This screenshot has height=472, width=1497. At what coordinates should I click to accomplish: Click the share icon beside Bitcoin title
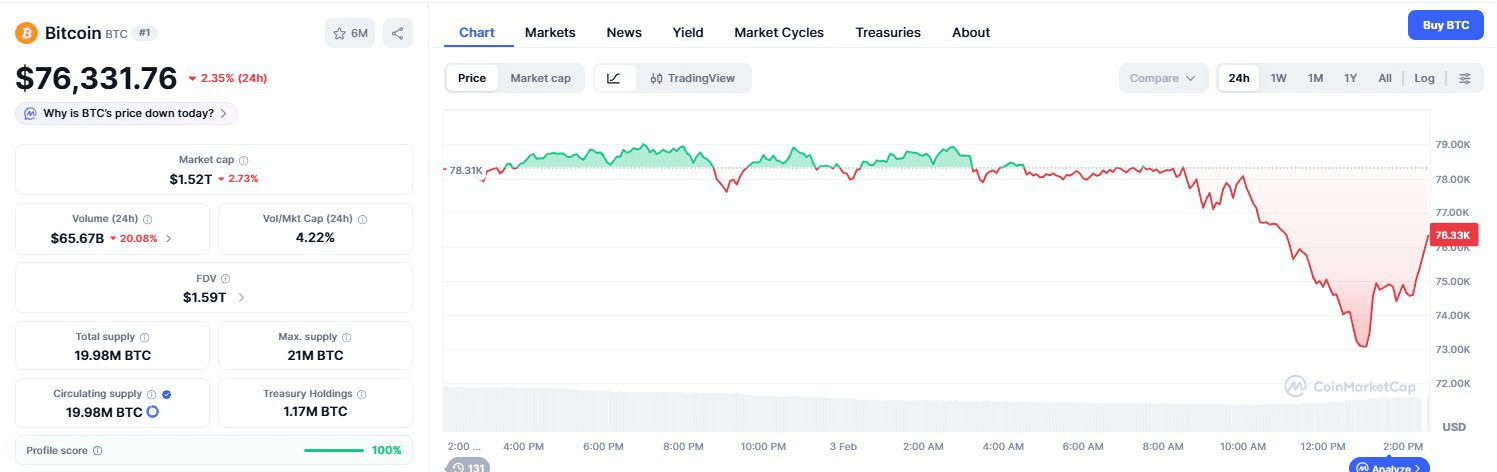coord(397,33)
